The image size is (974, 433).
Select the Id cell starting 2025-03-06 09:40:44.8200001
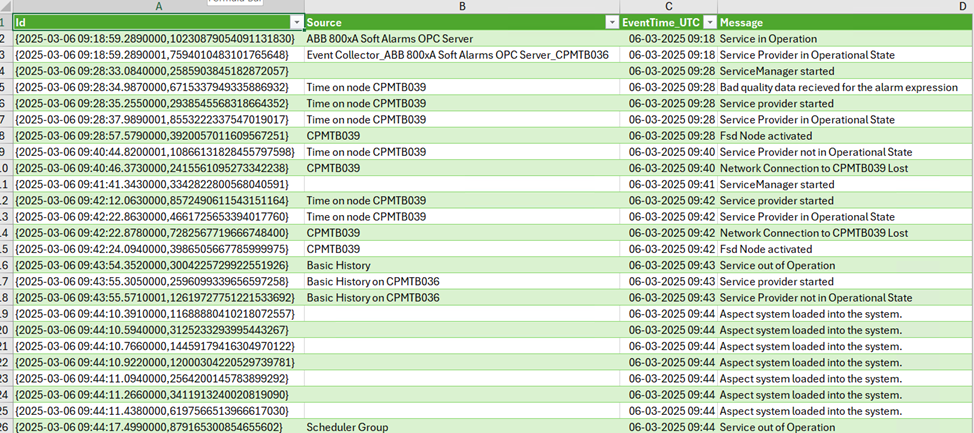pyautogui.click(x=159, y=152)
